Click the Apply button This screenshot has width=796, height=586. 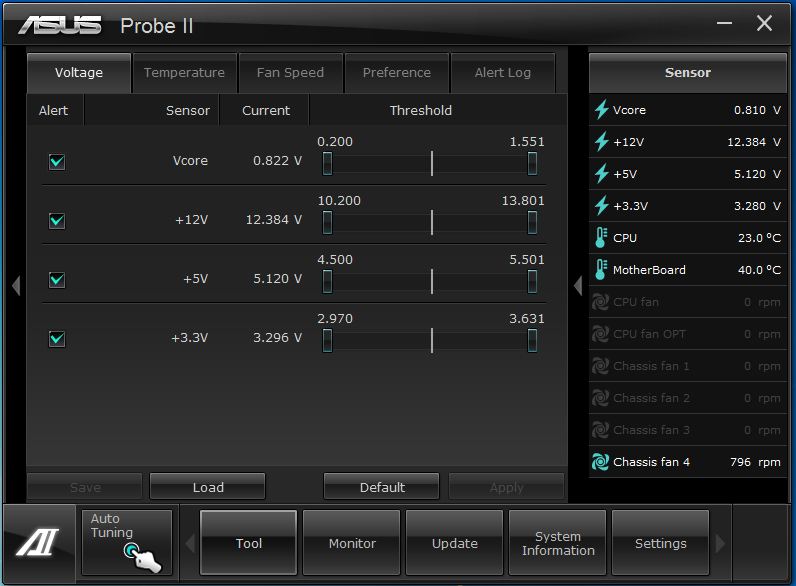coord(506,487)
